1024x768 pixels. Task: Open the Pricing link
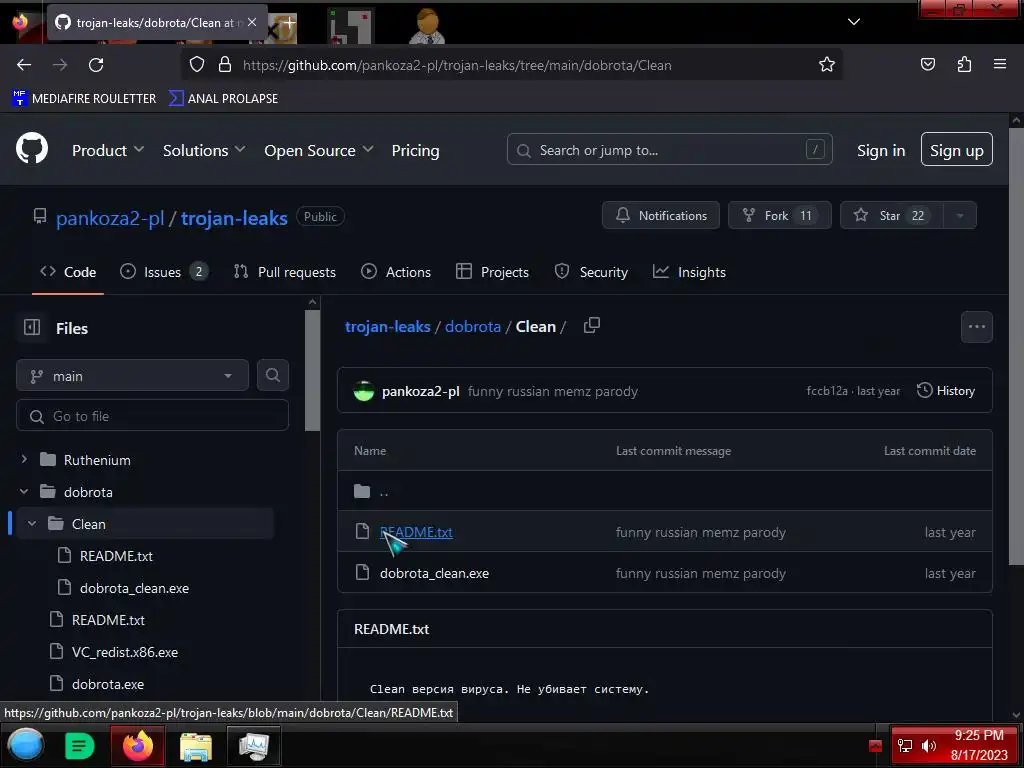(x=415, y=150)
